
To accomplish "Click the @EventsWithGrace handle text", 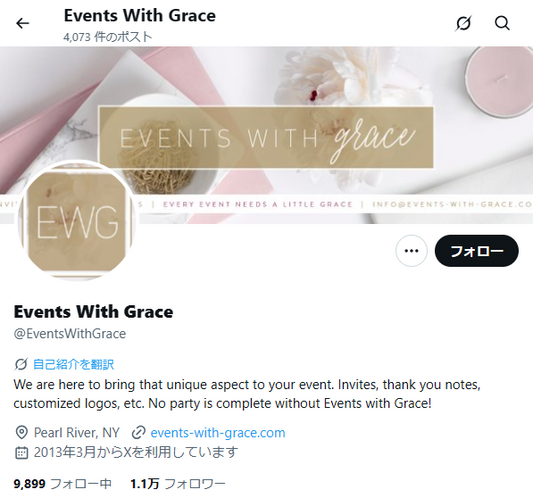I will coord(70,334).
